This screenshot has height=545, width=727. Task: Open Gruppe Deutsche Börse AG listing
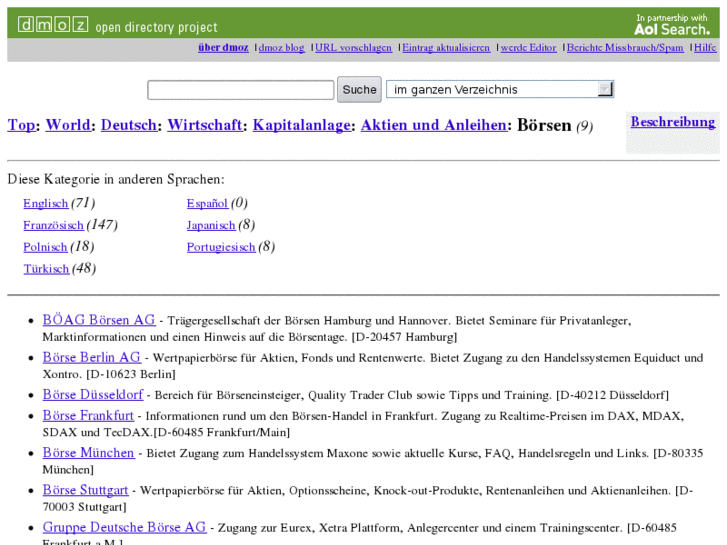click(124, 527)
